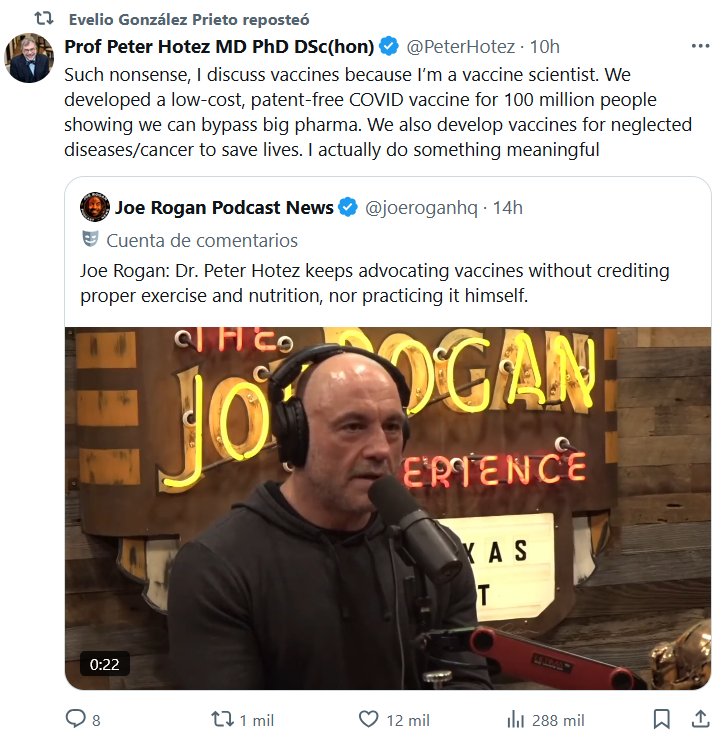The image size is (726, 746).
Task: Open the view analytics bar chart icon
Action: (516, 719)
